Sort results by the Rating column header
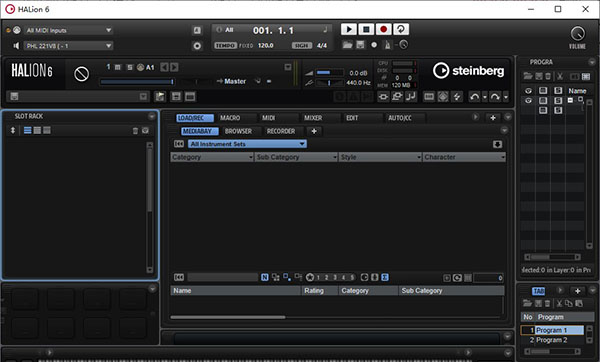Viewport: 600px width, 362px height. click(x=320, y=291)
